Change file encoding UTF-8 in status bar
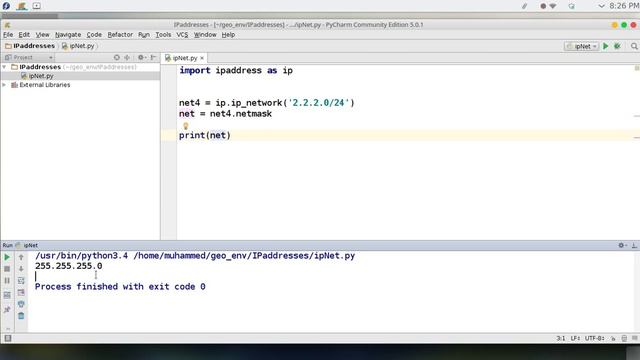Viewport: 640px width, 360px height. pos(594,338)
